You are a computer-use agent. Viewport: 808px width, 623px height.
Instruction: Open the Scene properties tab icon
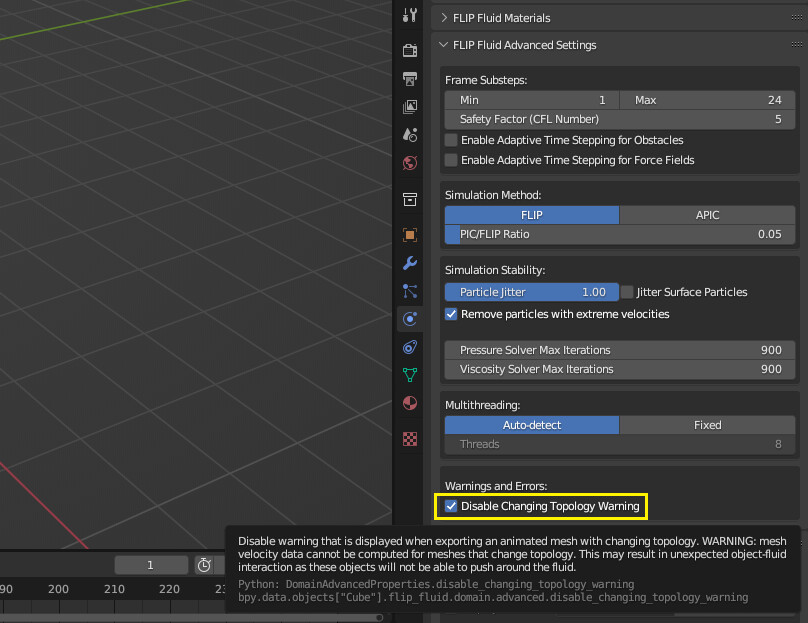pyautogui.click(x=410, y=135)
